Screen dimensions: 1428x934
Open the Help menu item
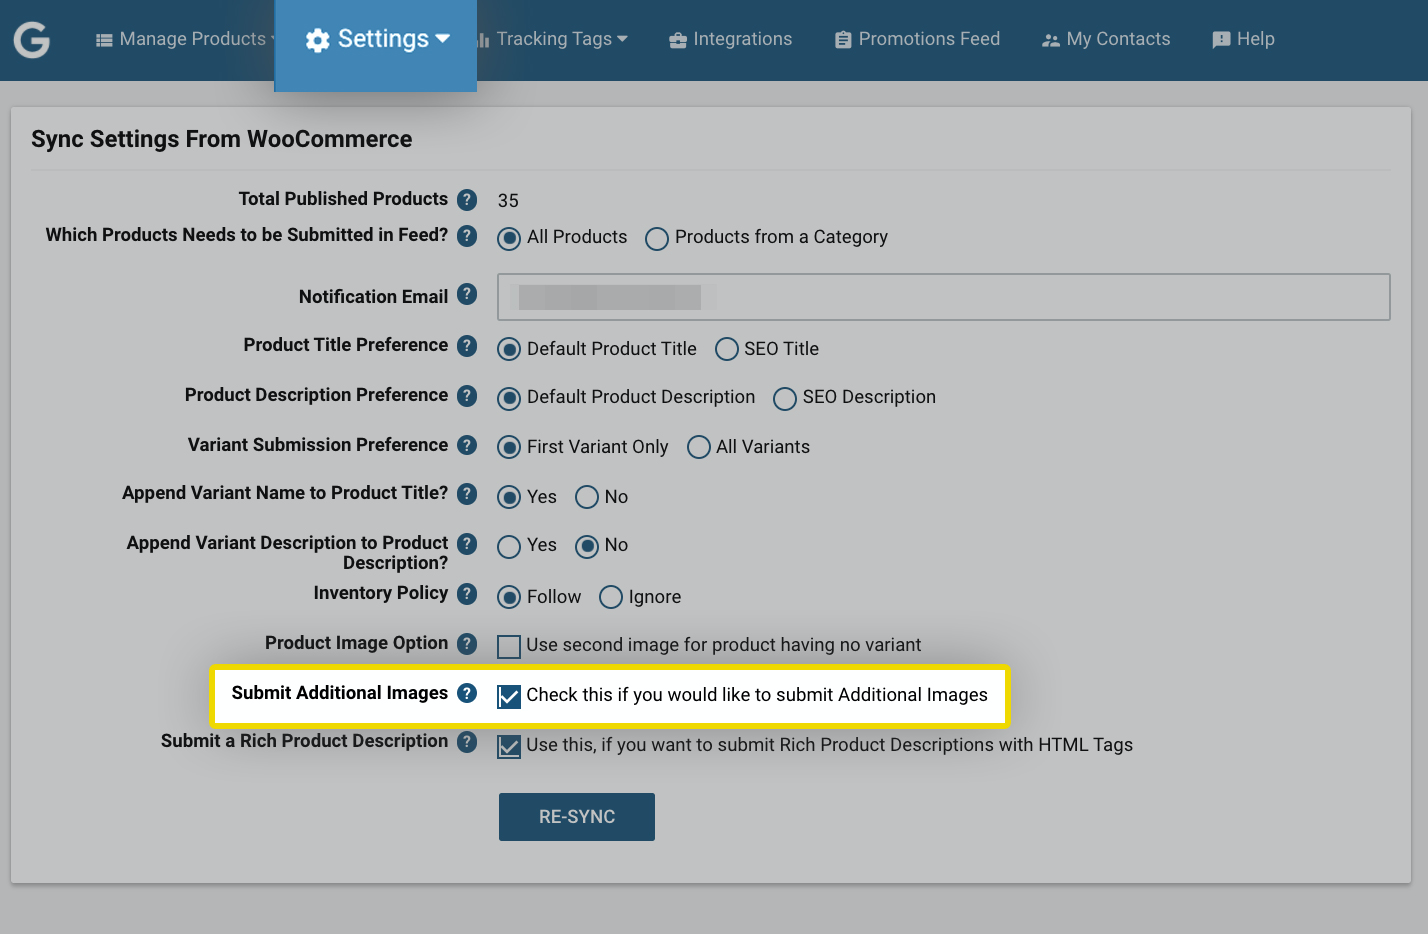[1243, 39]
